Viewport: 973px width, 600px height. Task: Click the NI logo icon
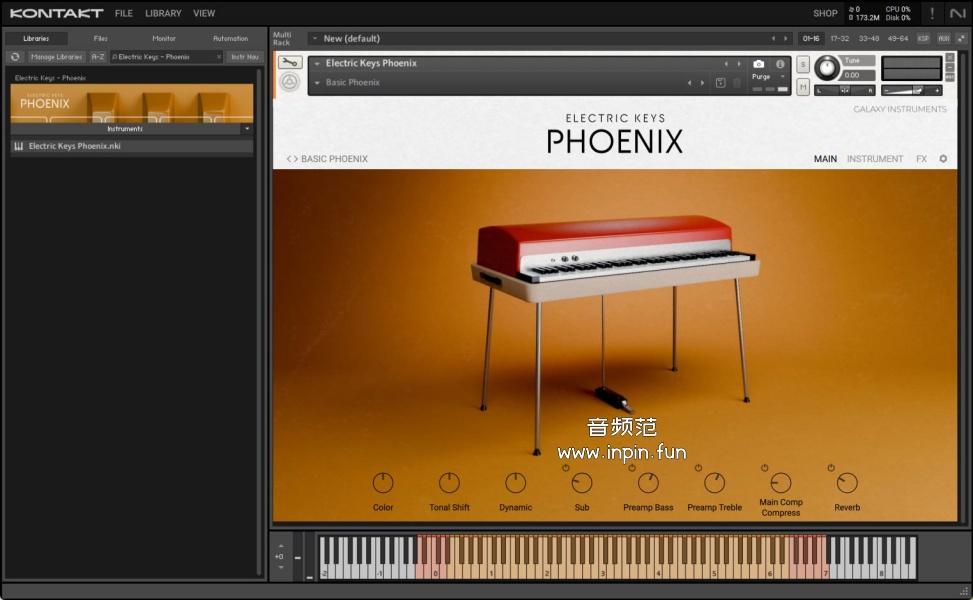957,13
